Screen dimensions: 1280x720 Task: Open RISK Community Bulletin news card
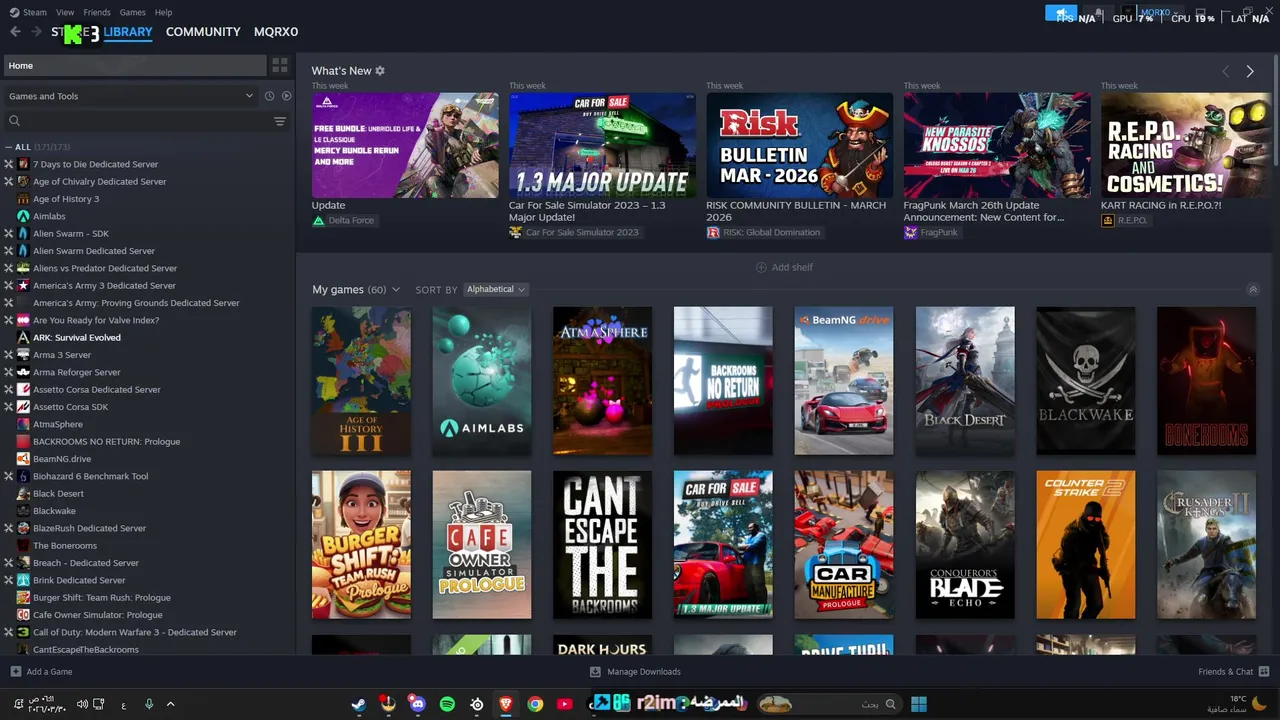800,146
